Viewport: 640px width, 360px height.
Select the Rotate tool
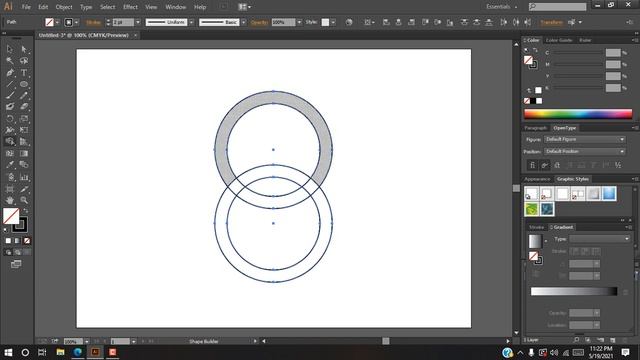pyautogui.click(x=10, y=119)
